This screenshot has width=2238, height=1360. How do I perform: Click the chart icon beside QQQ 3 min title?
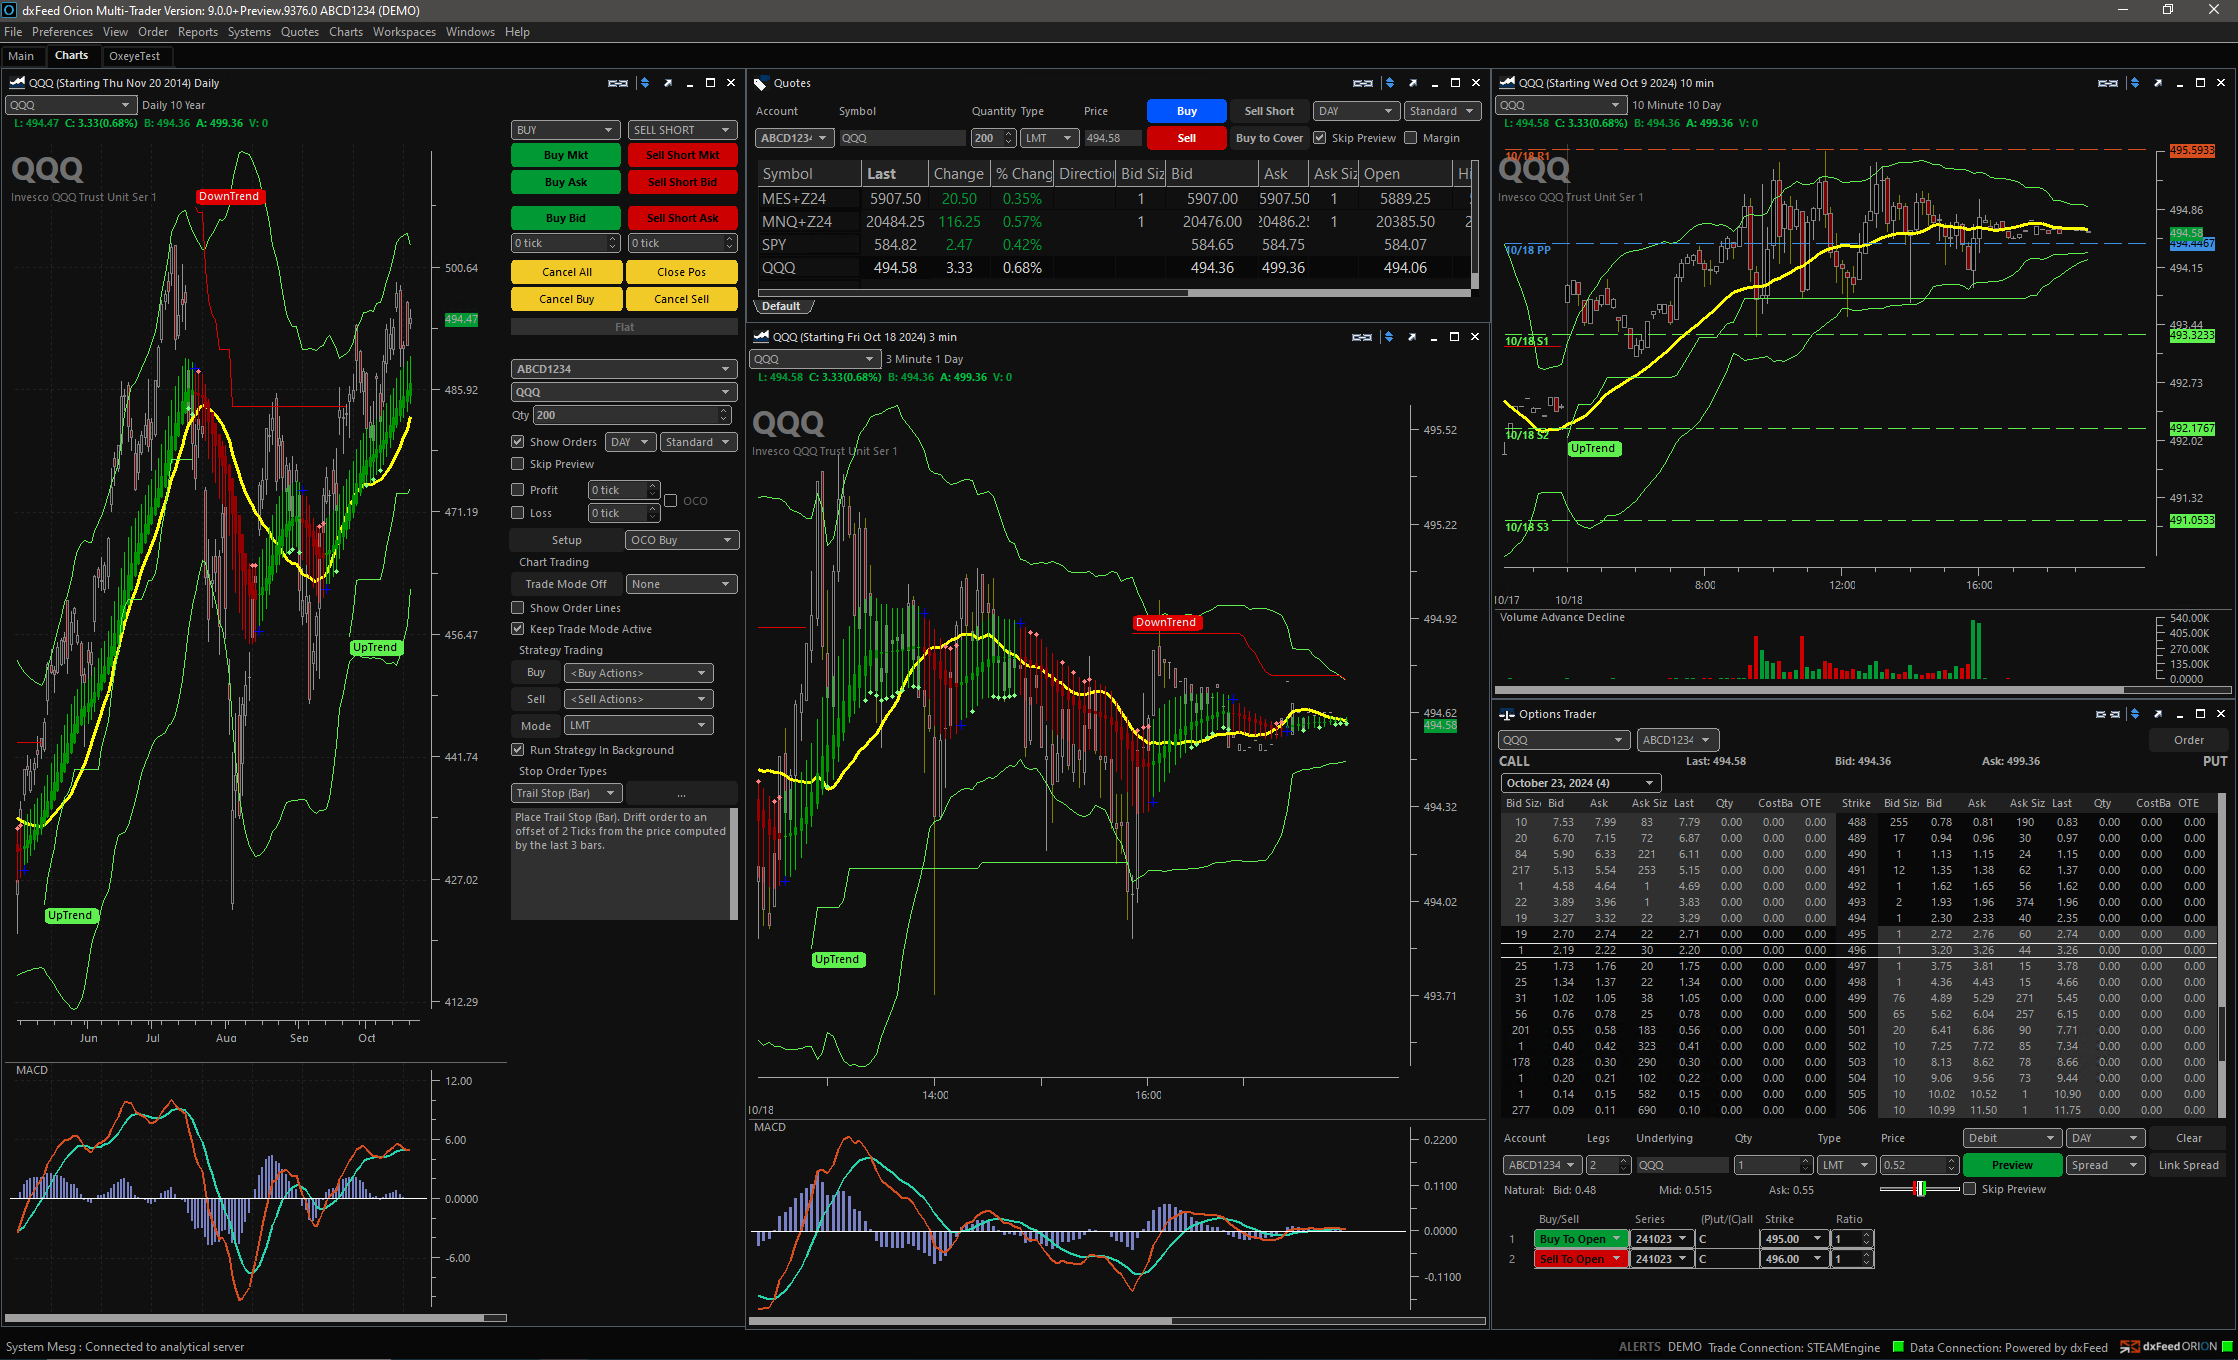coord(760,337)
